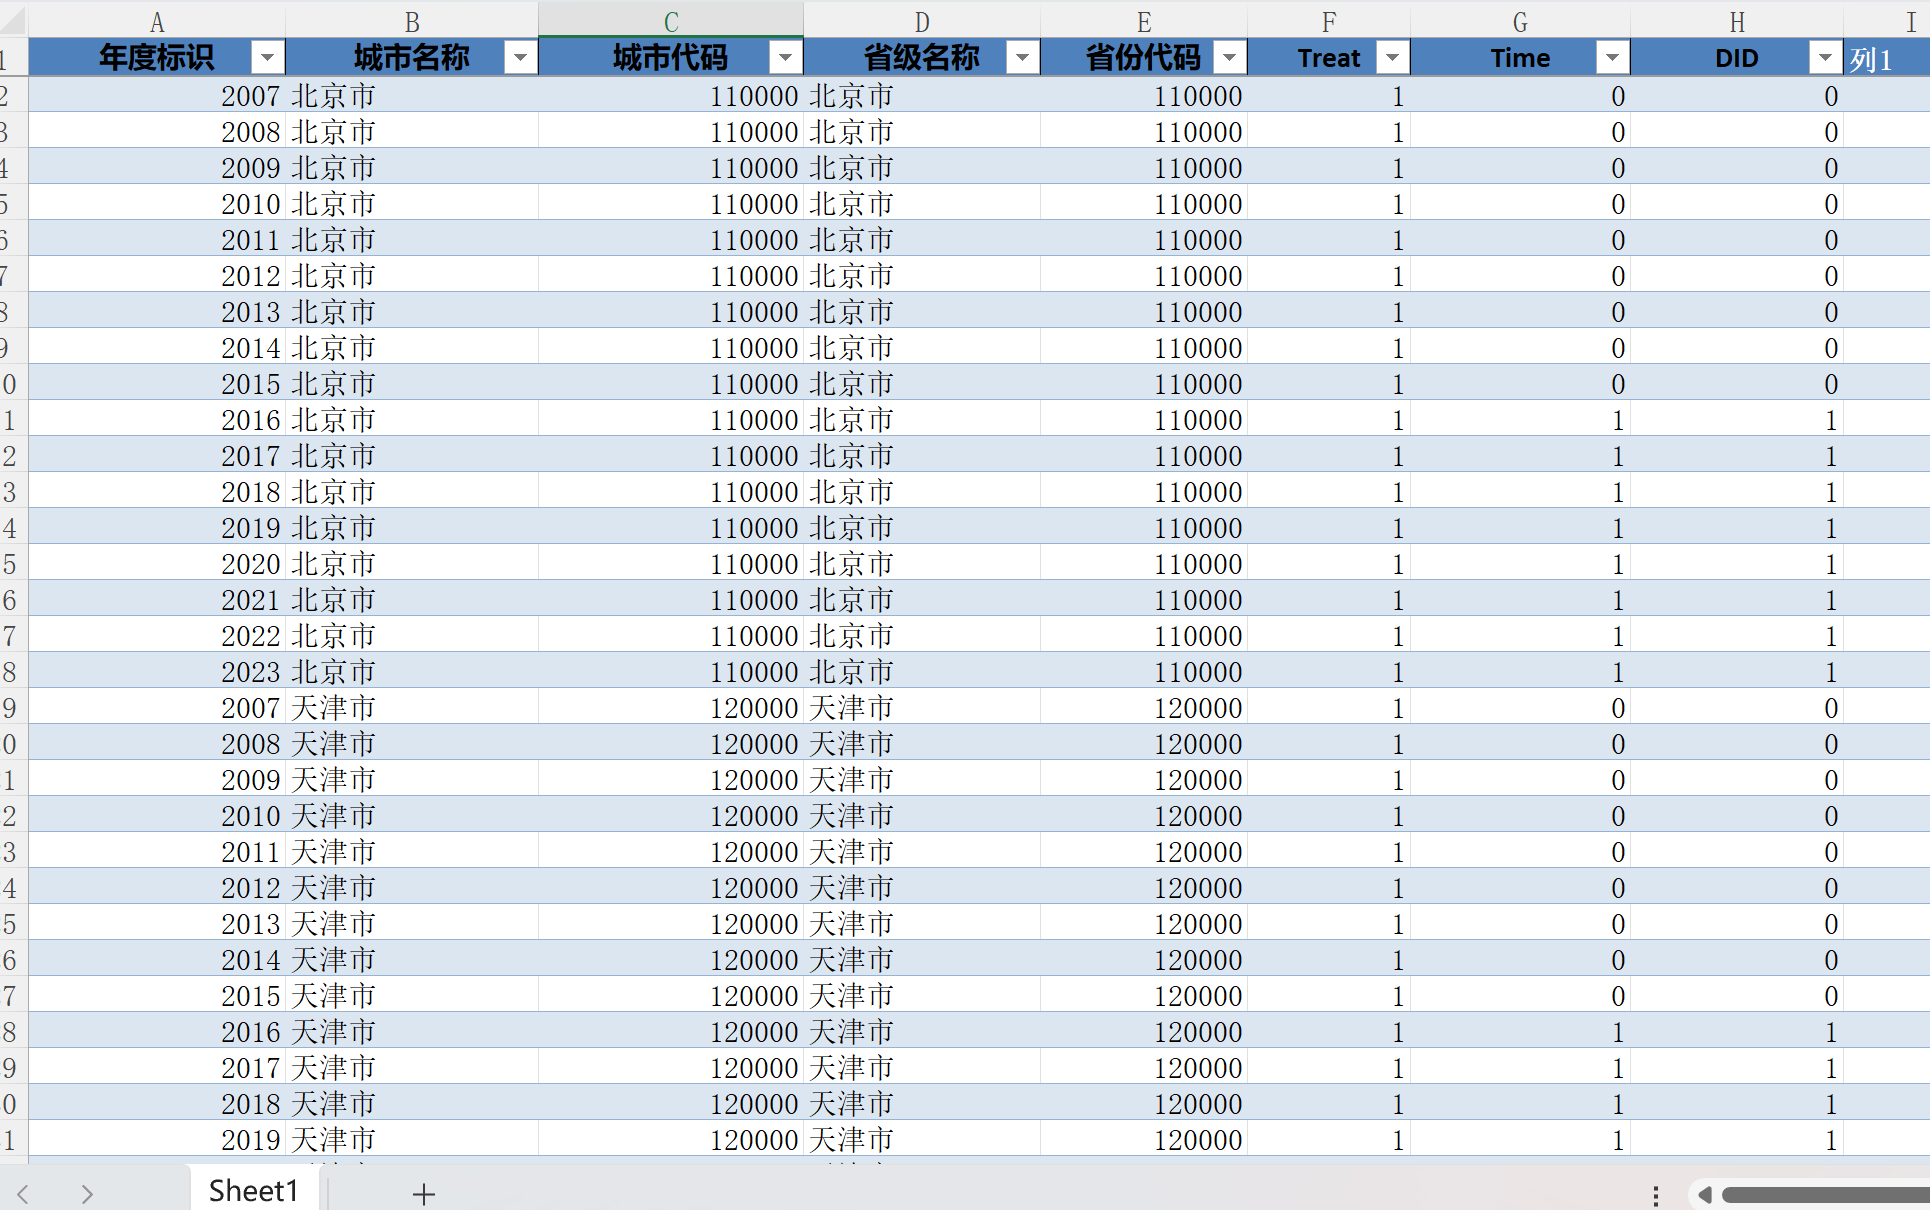This screenshot has width=1930, height=1210.
Task: Open the 年度标识 column filter dropdown
Action: [267, 58]
